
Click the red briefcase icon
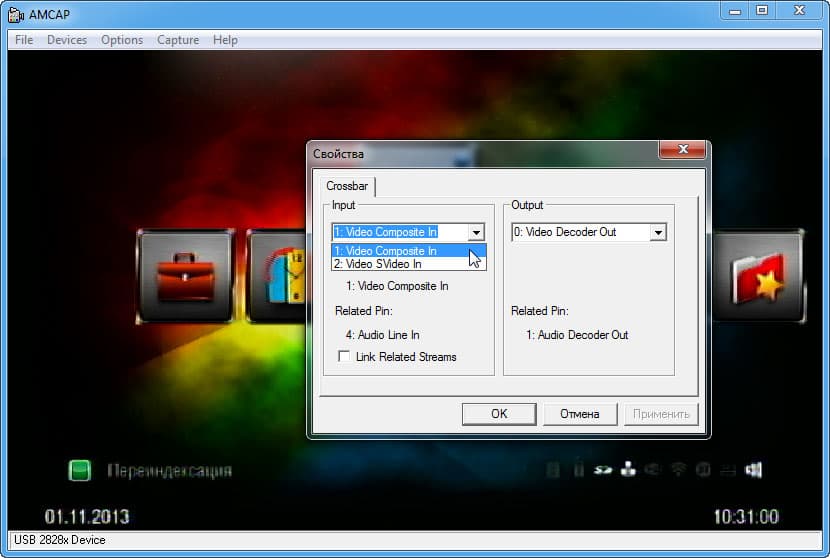[185, 276]
